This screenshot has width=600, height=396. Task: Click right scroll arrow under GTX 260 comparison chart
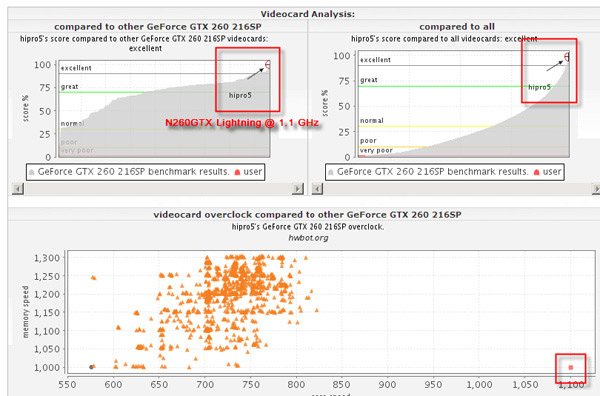pyautogui.click(x=297, y=189)
